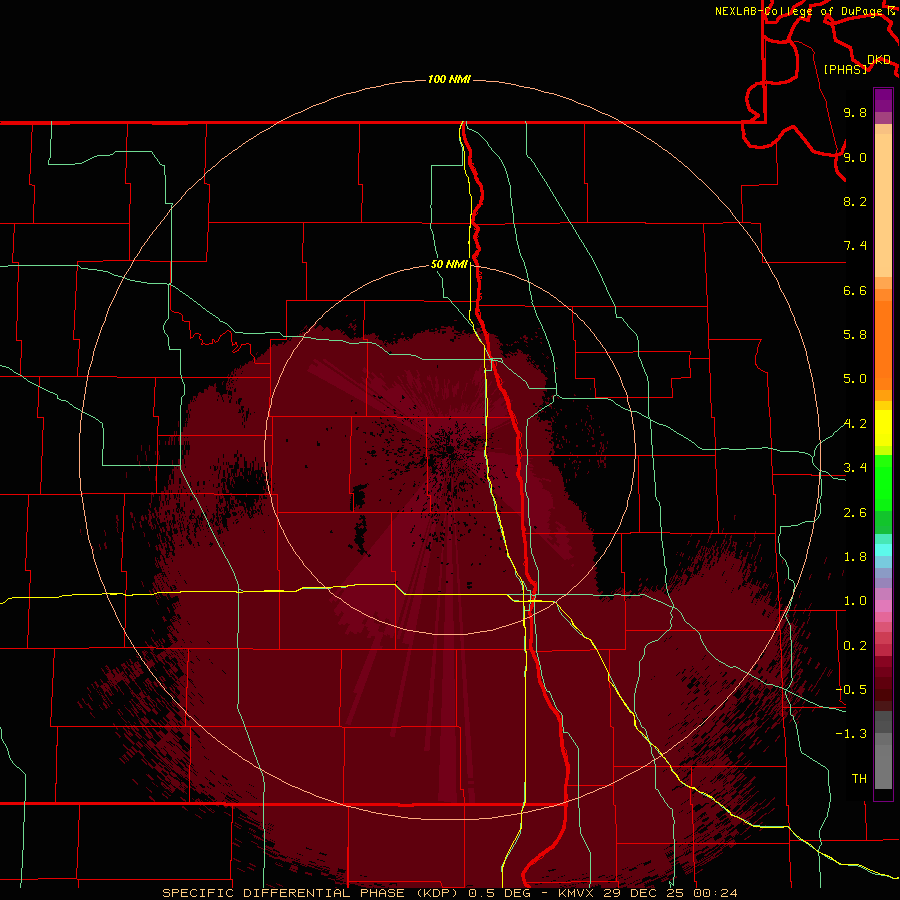Click the 6.6 value on the scale
The height and width of the screenshot is (900, 900).
855,290
